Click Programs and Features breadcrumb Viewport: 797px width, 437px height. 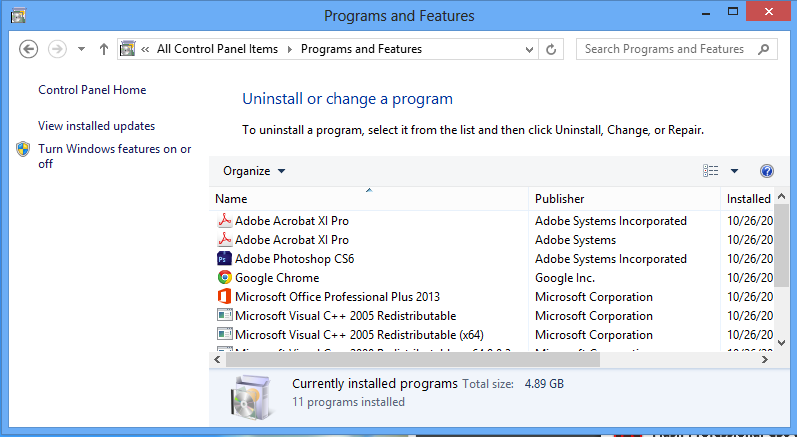point(361,49)
